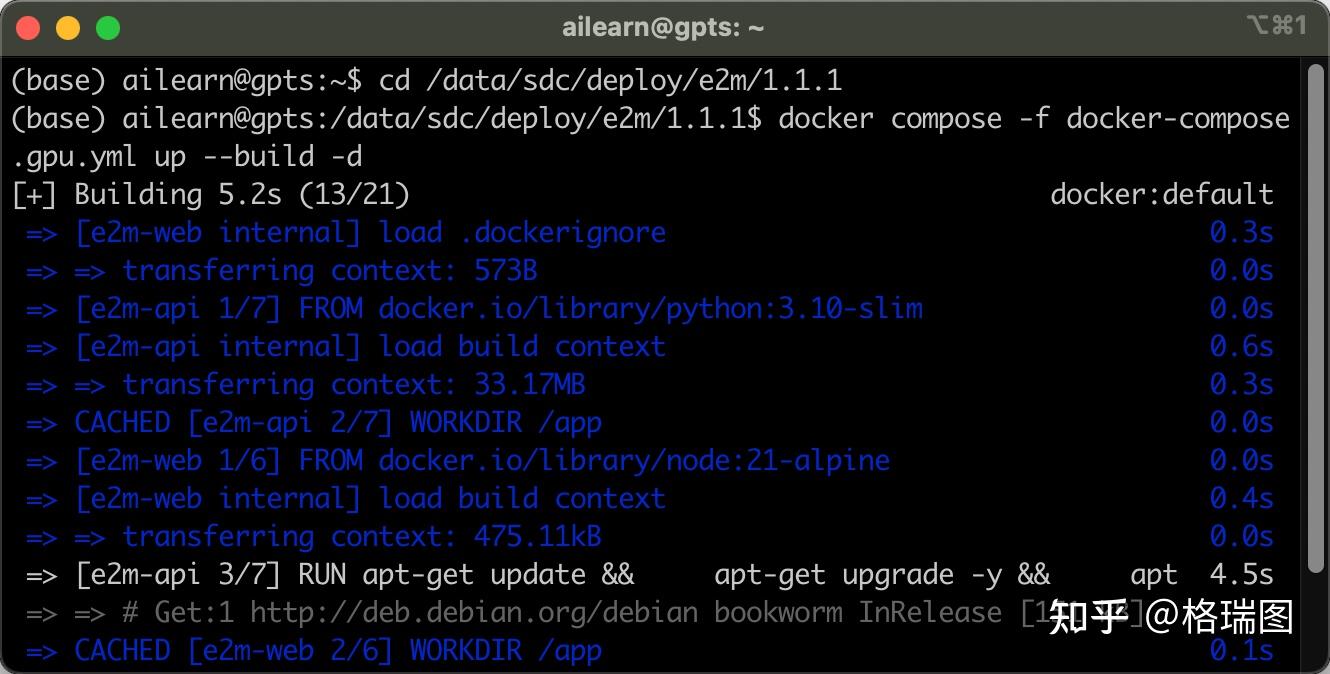
Task: Click the 知乎 @格瑞图 watermark
Action: click(1171, 617)
